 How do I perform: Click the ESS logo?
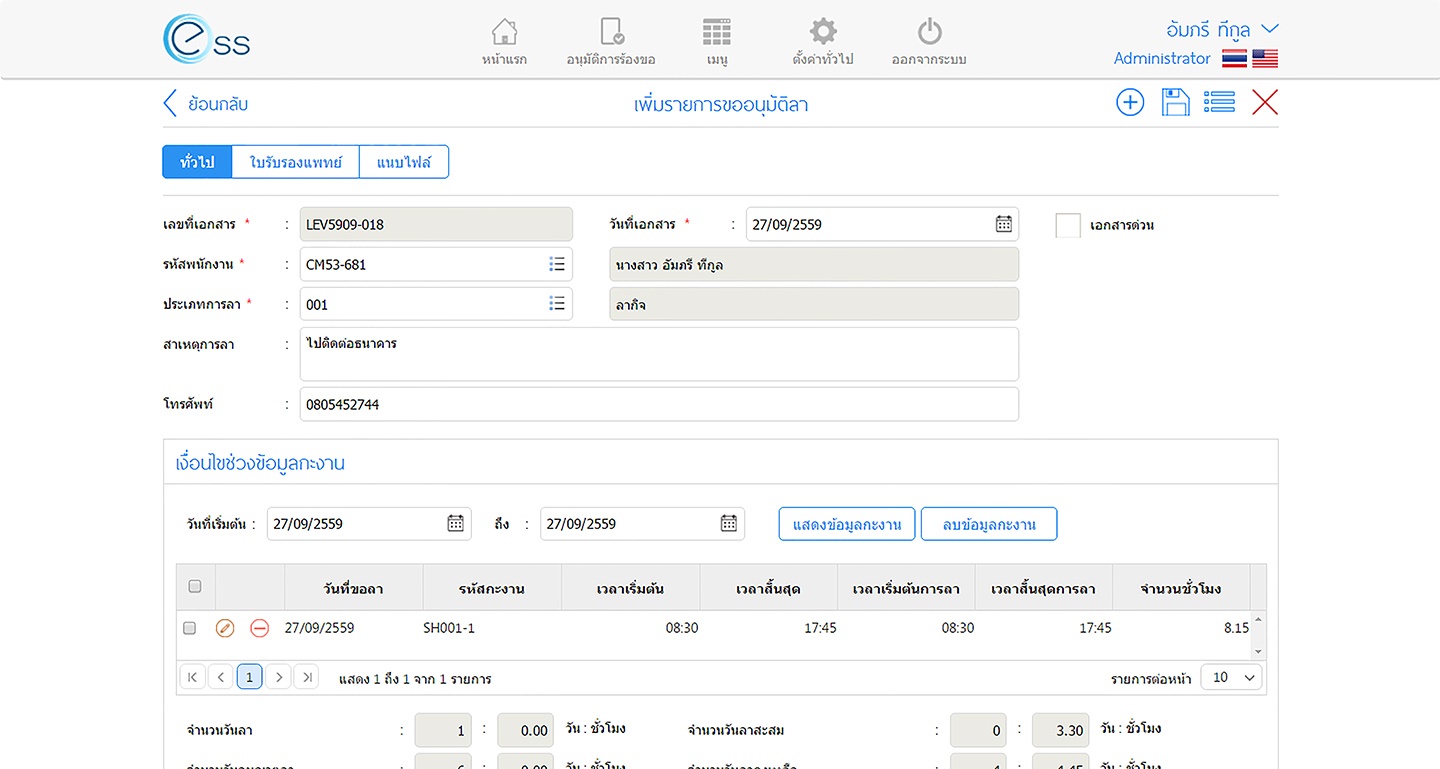(207, 40)
